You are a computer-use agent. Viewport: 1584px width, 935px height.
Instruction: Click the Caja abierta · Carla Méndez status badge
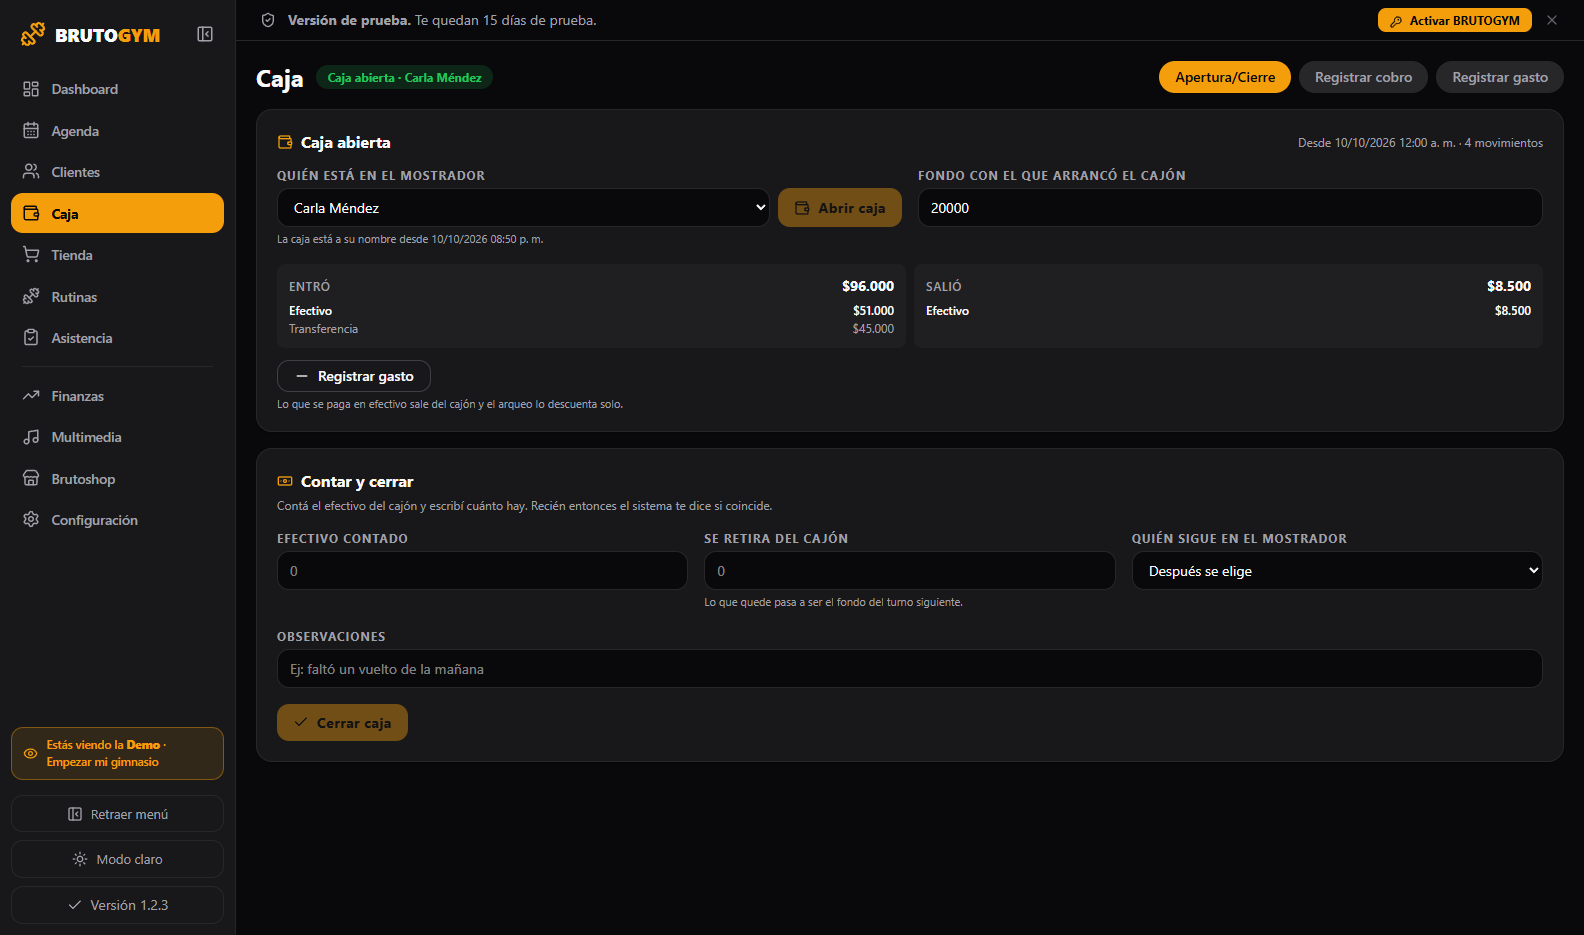click(404, 77)
